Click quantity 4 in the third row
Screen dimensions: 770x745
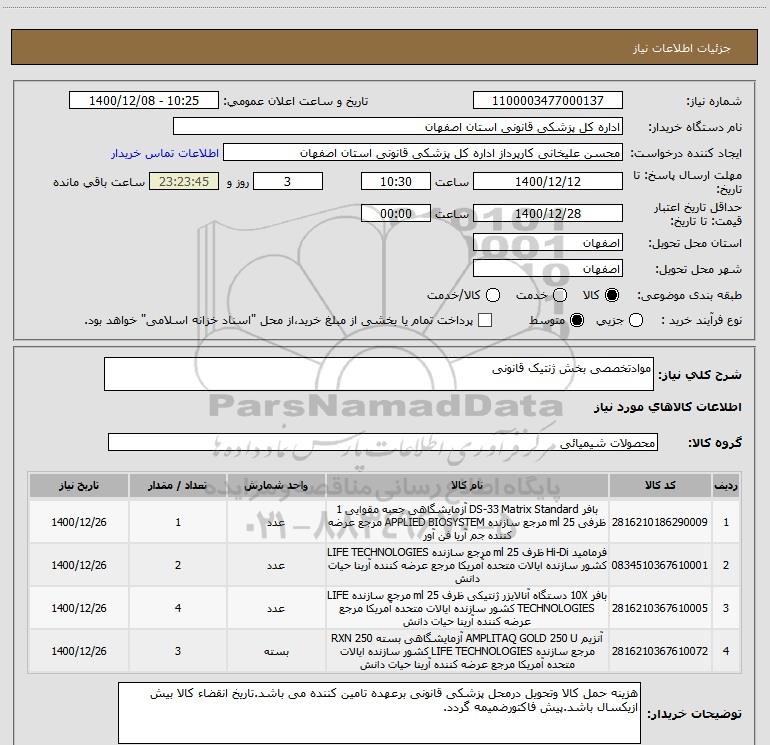(178, 608)
